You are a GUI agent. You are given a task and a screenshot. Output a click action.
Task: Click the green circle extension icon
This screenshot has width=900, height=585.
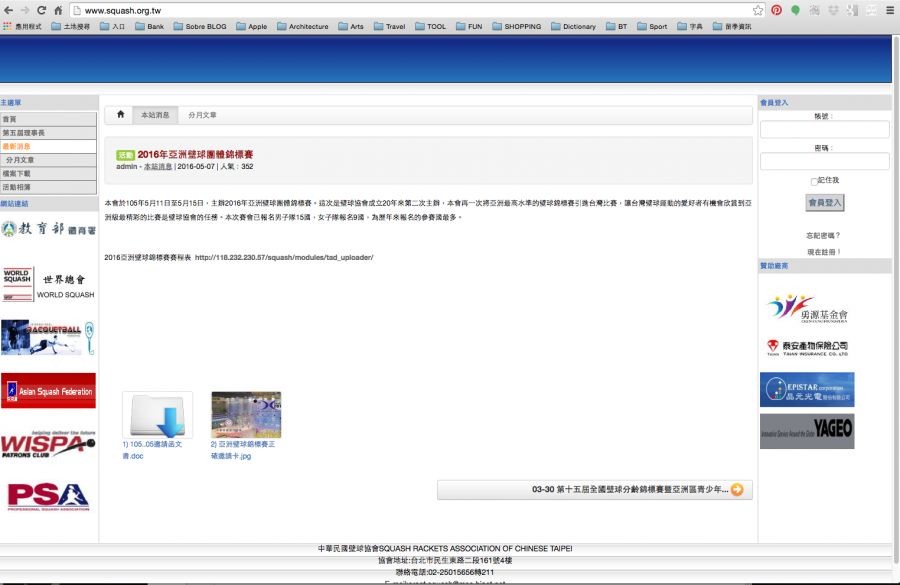[795, 10]
